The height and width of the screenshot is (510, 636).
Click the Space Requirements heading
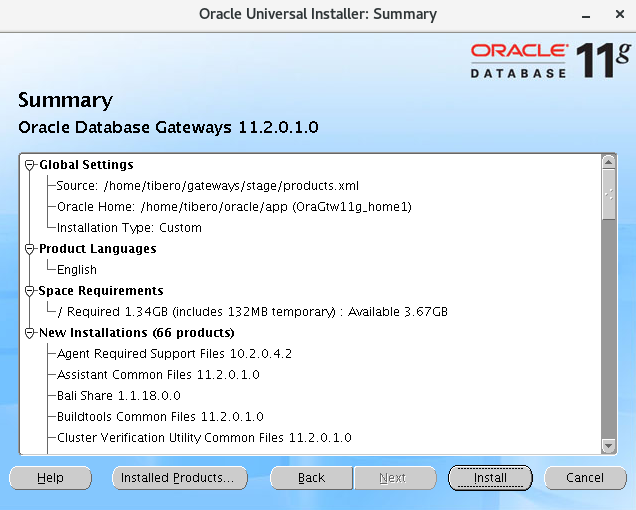pos(101,291)
